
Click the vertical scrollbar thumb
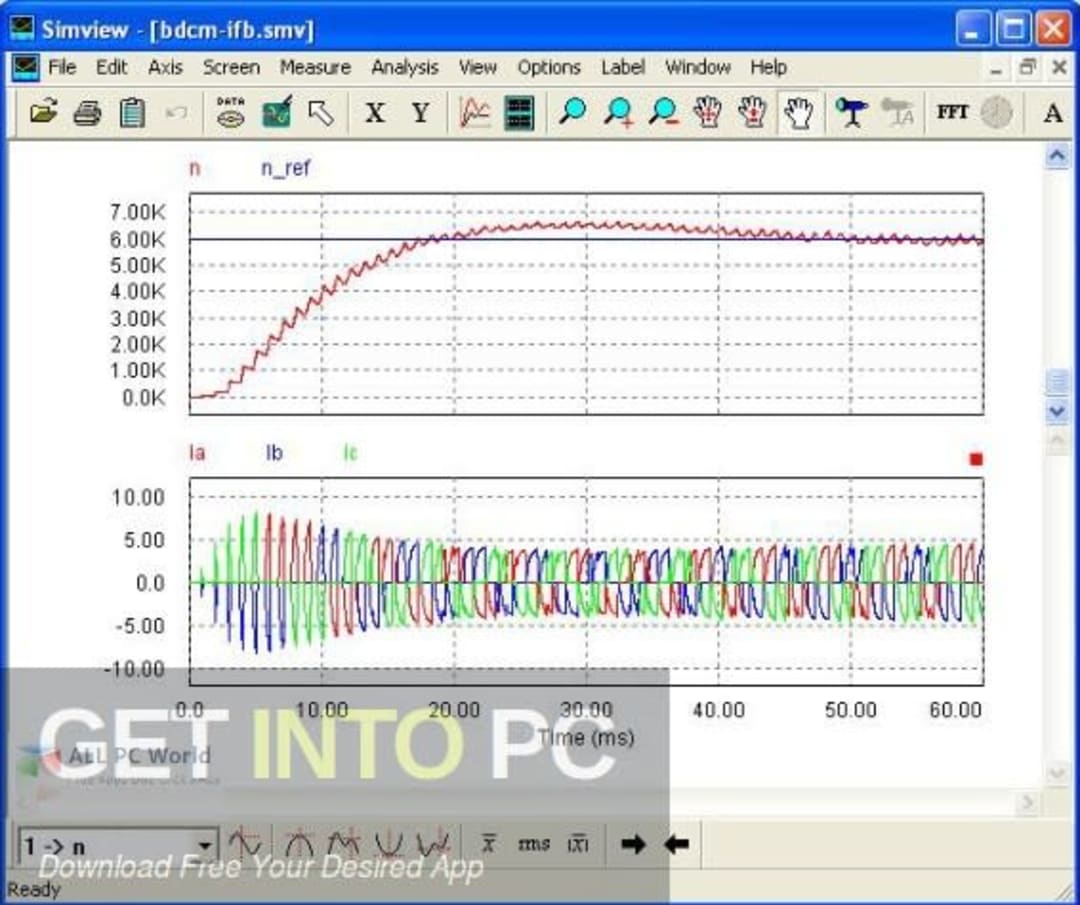click(x=1057, y=382)
